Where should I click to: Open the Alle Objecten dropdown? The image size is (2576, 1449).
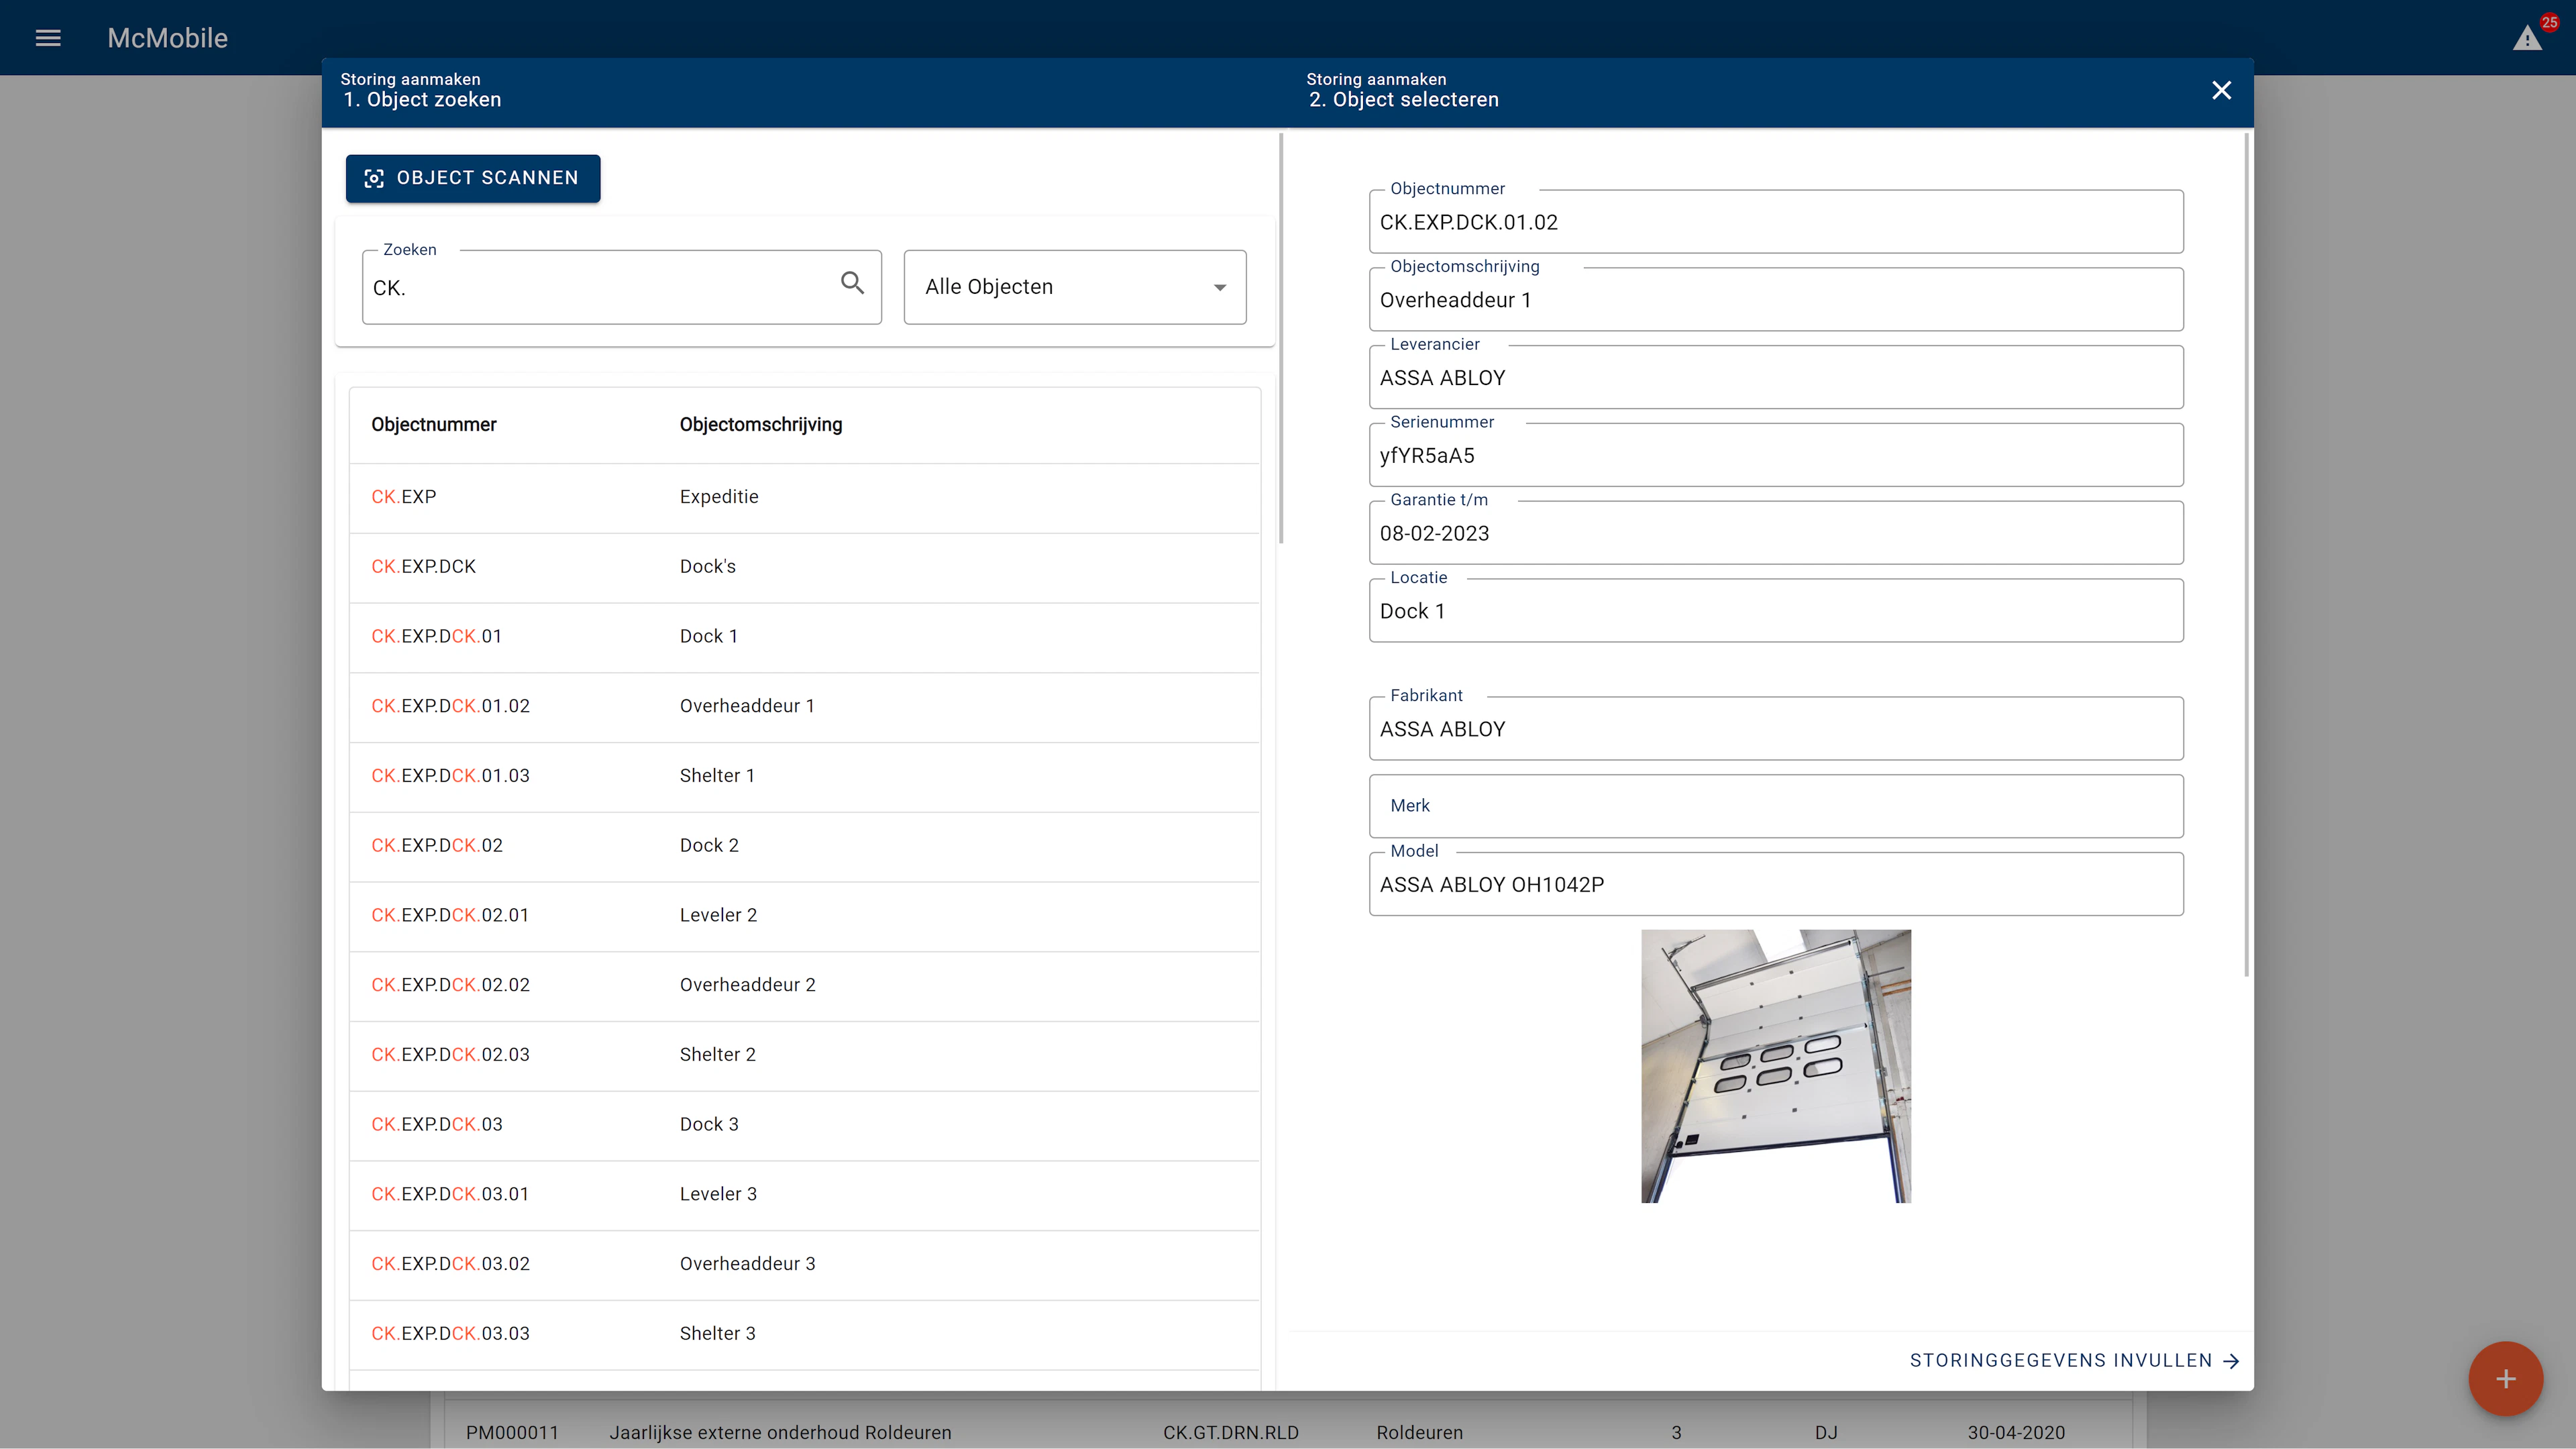point(1073,287)
